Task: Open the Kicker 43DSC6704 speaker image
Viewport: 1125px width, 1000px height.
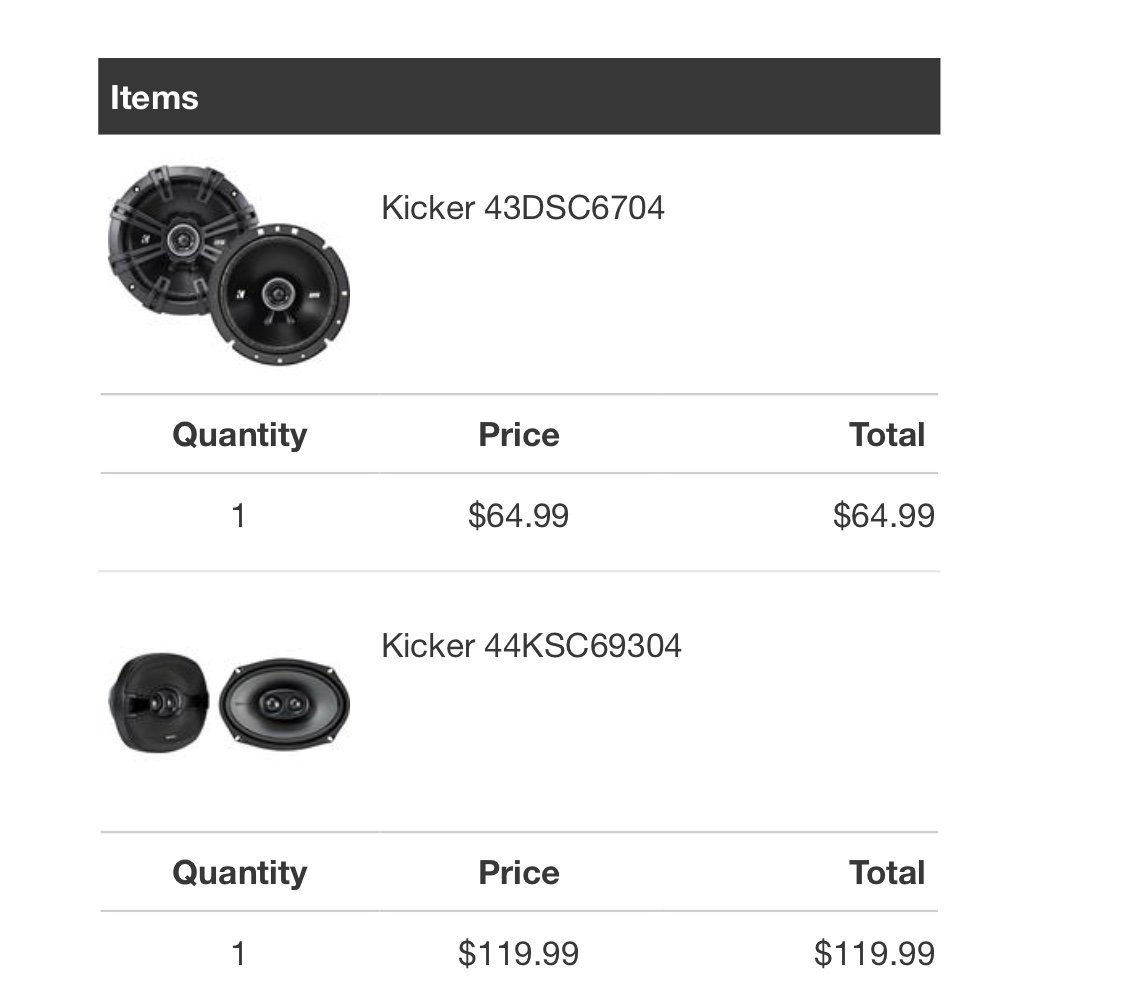Action: (x=228, y=265)
